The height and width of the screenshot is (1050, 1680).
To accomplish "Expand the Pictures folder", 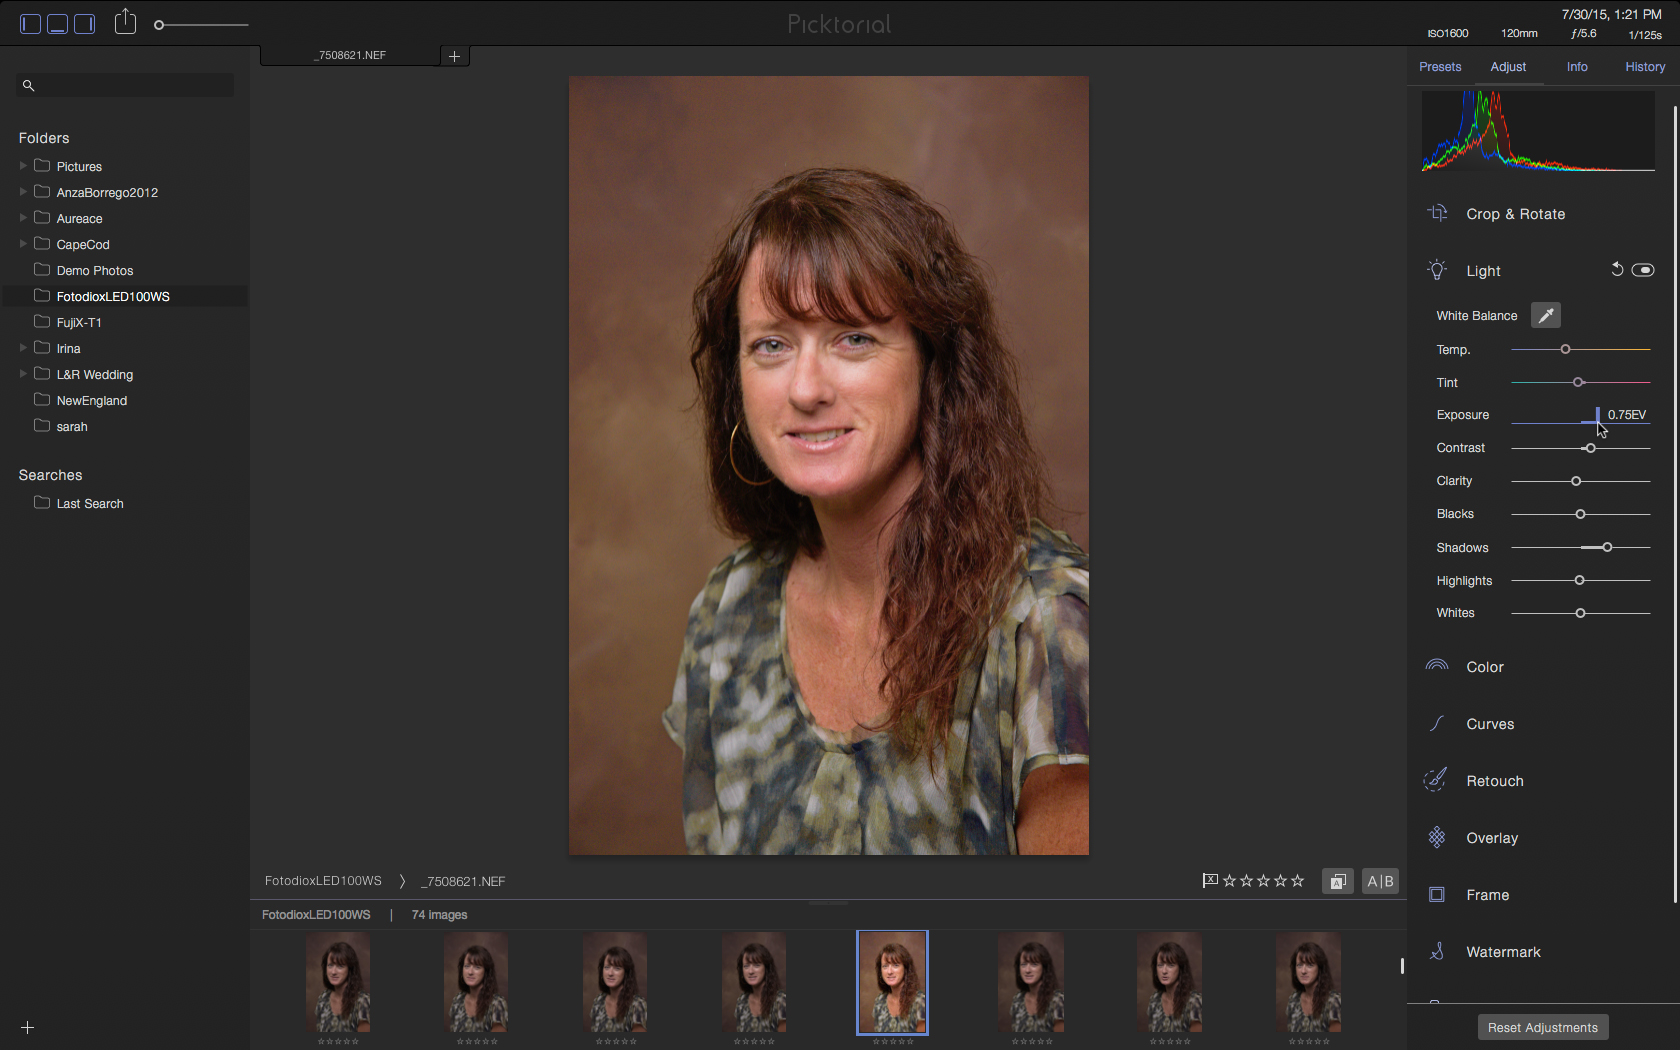I will [x=23, y=166].
